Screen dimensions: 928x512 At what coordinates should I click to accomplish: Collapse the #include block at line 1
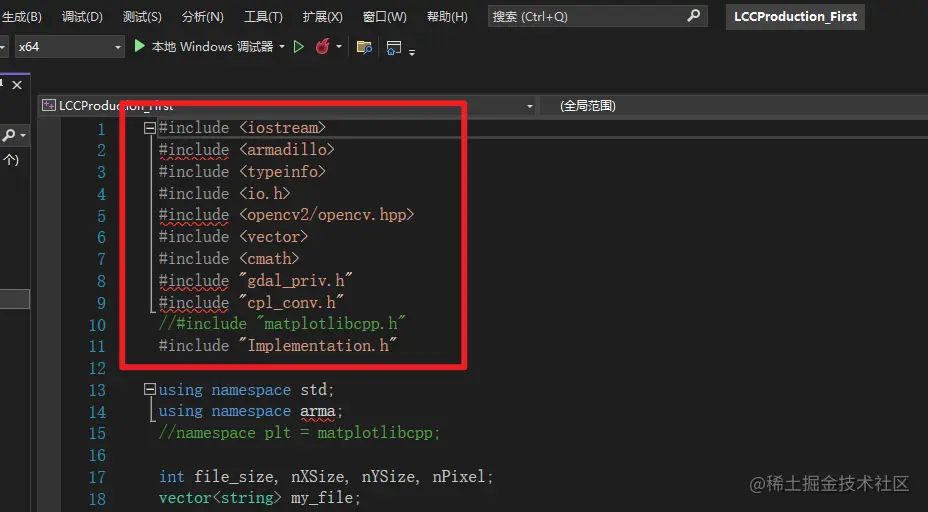point(150,128)
